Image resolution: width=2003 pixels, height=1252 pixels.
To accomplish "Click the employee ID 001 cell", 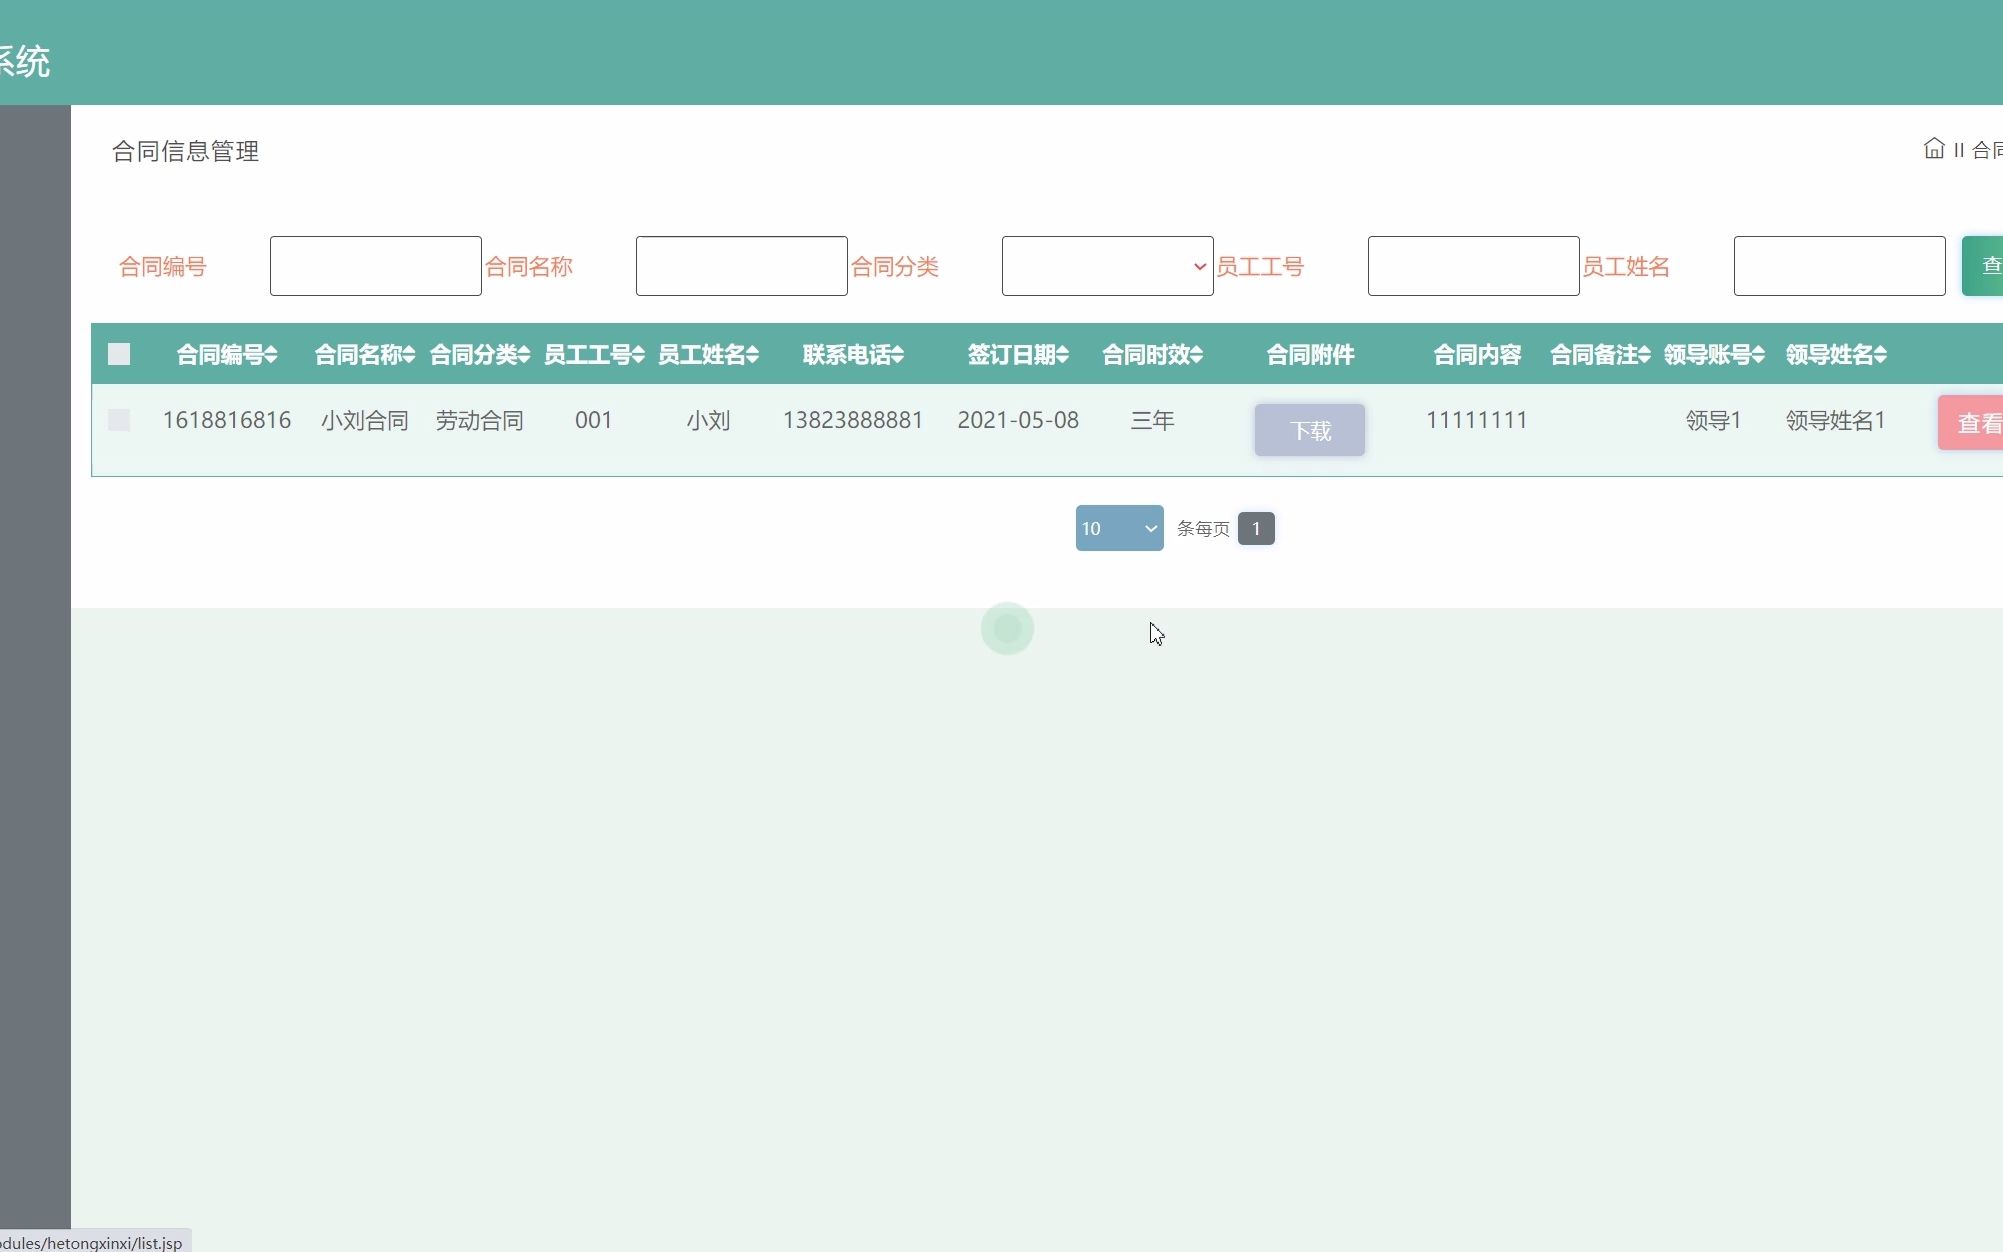I will (x=594, y=420).
